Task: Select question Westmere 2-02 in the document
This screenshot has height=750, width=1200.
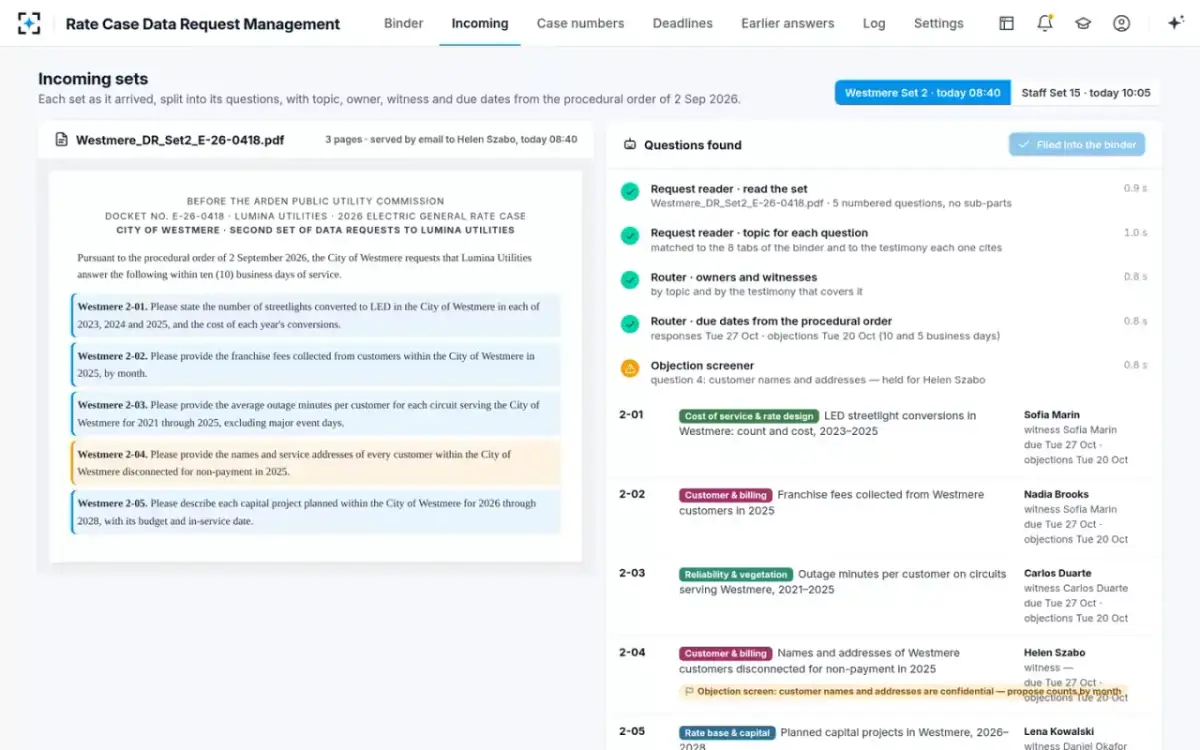Action: click(x=316, y=364)
